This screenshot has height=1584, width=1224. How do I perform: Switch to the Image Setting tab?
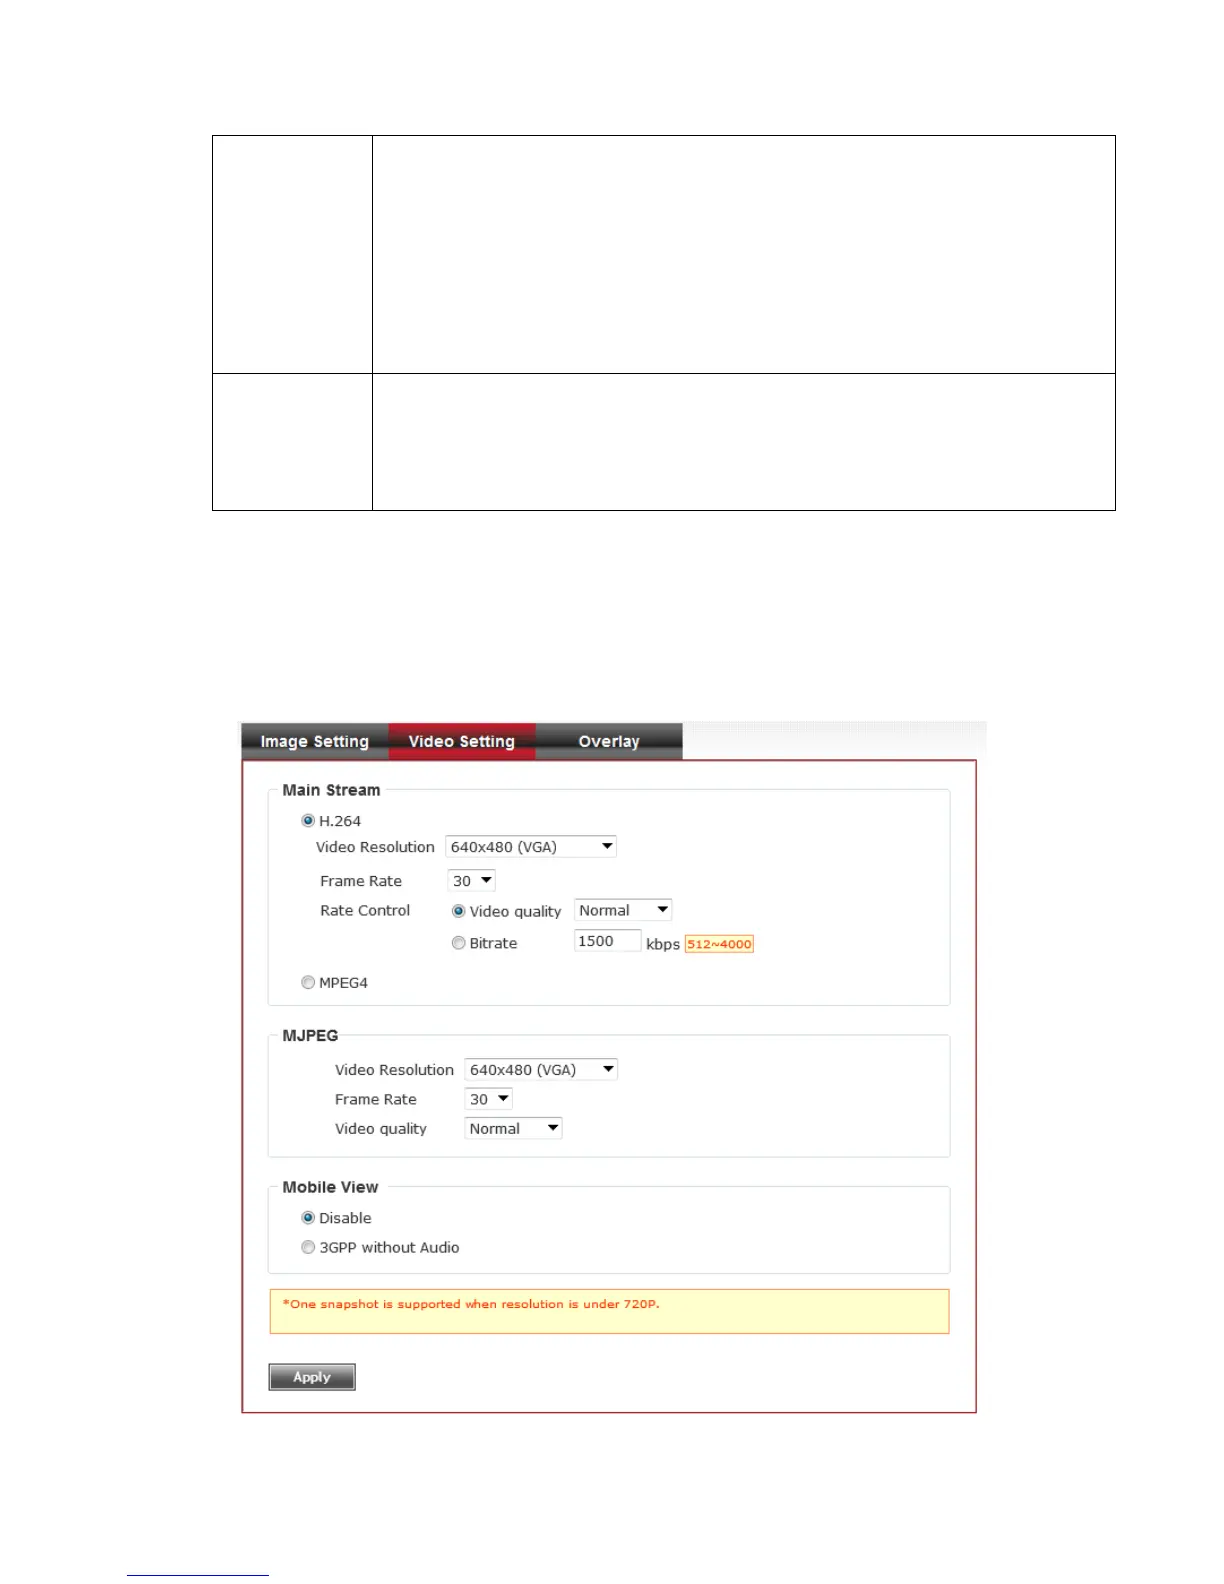(x=314, y=741)
